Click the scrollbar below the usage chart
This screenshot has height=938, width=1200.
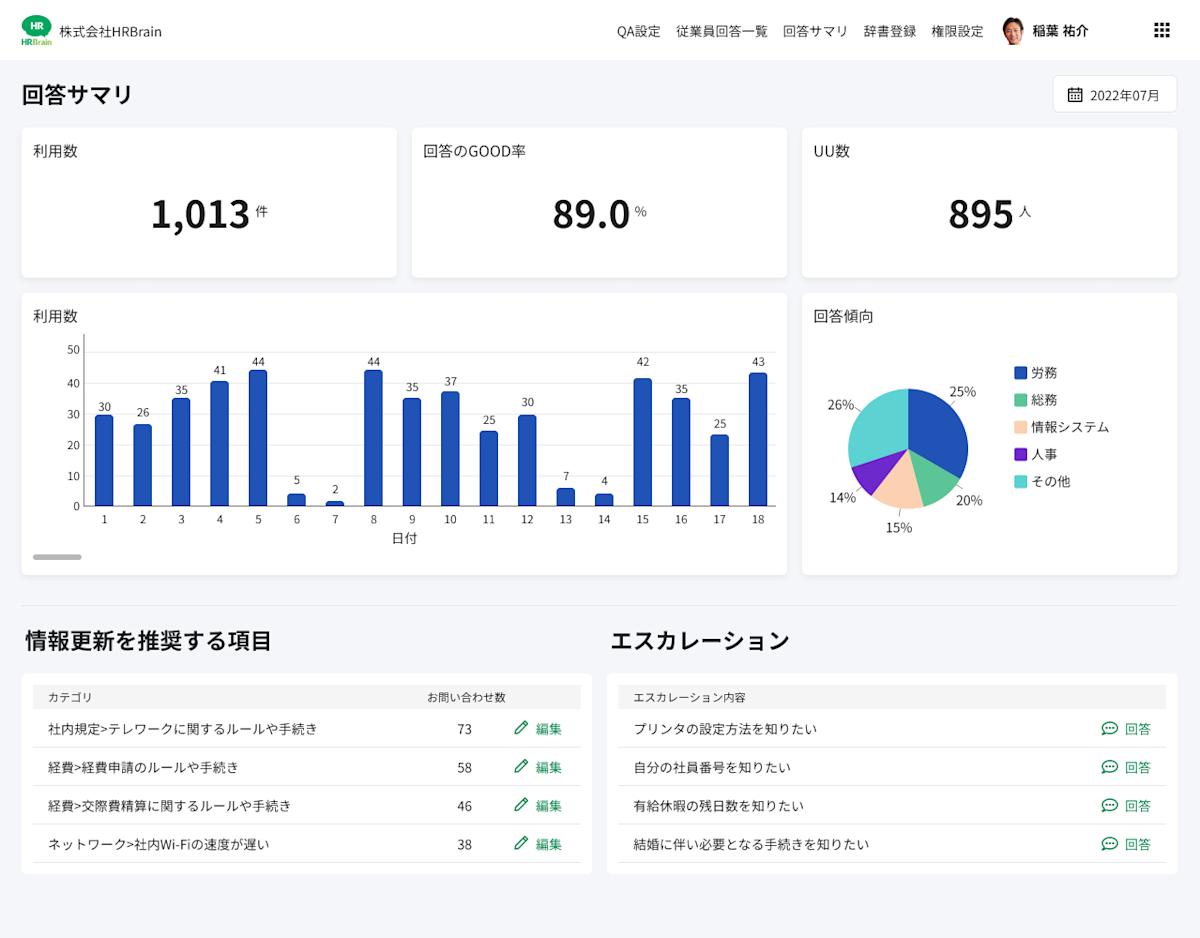pyautogui.click(x=57, y=557)
